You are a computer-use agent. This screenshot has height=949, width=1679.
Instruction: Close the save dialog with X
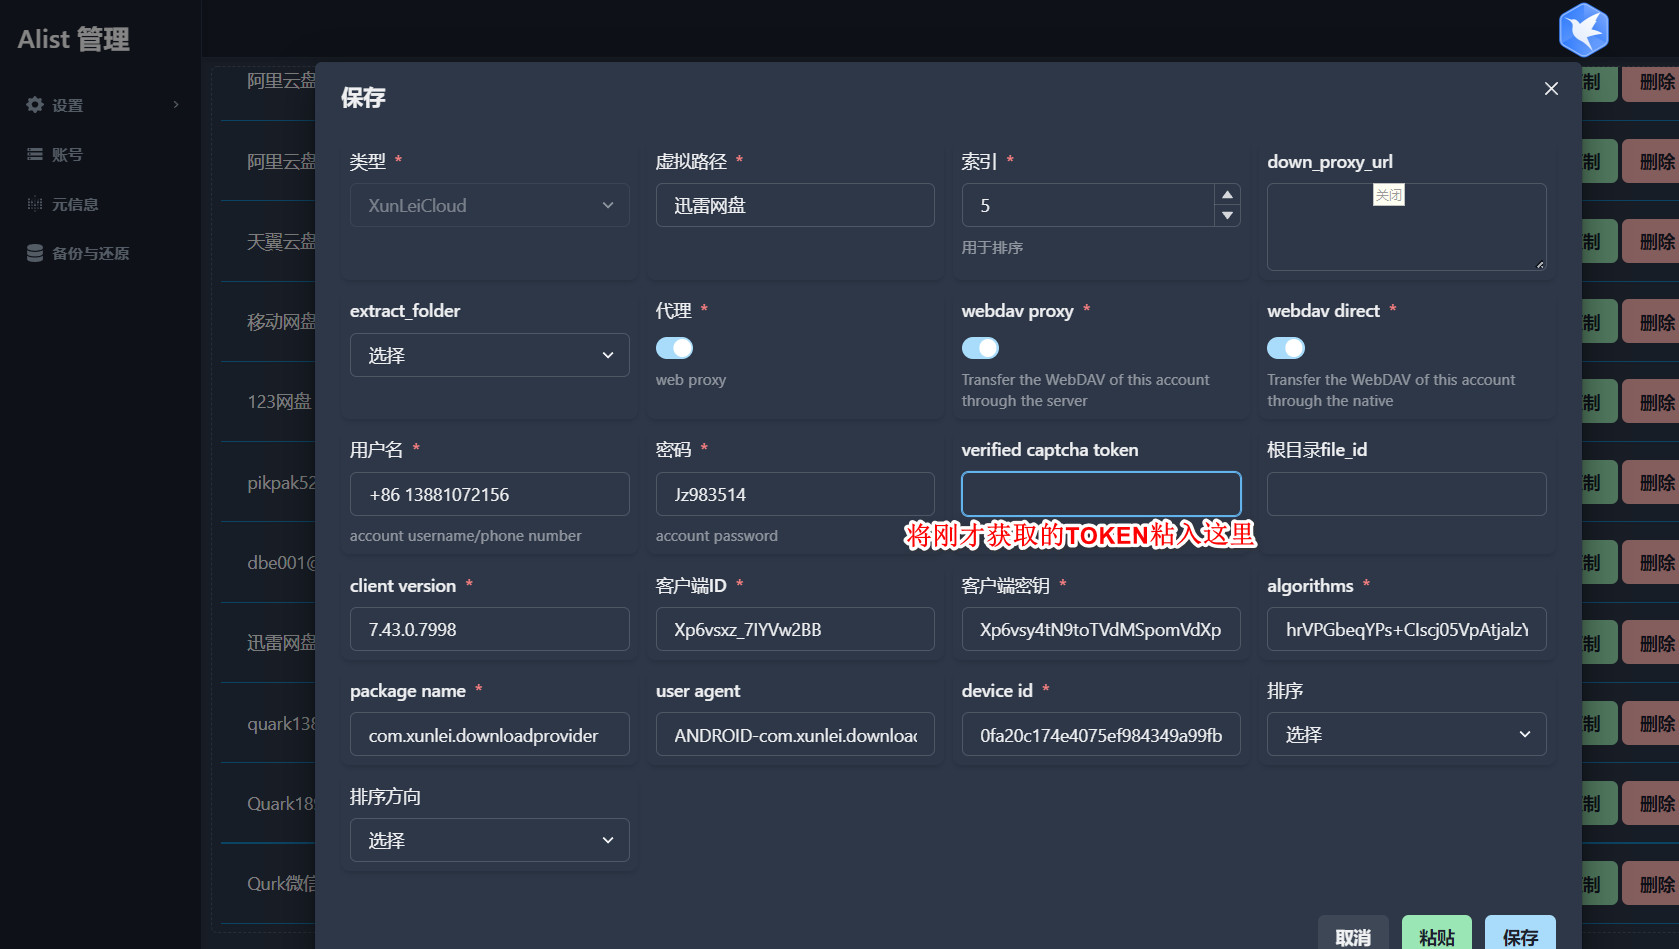click(x=1551, y=89)
